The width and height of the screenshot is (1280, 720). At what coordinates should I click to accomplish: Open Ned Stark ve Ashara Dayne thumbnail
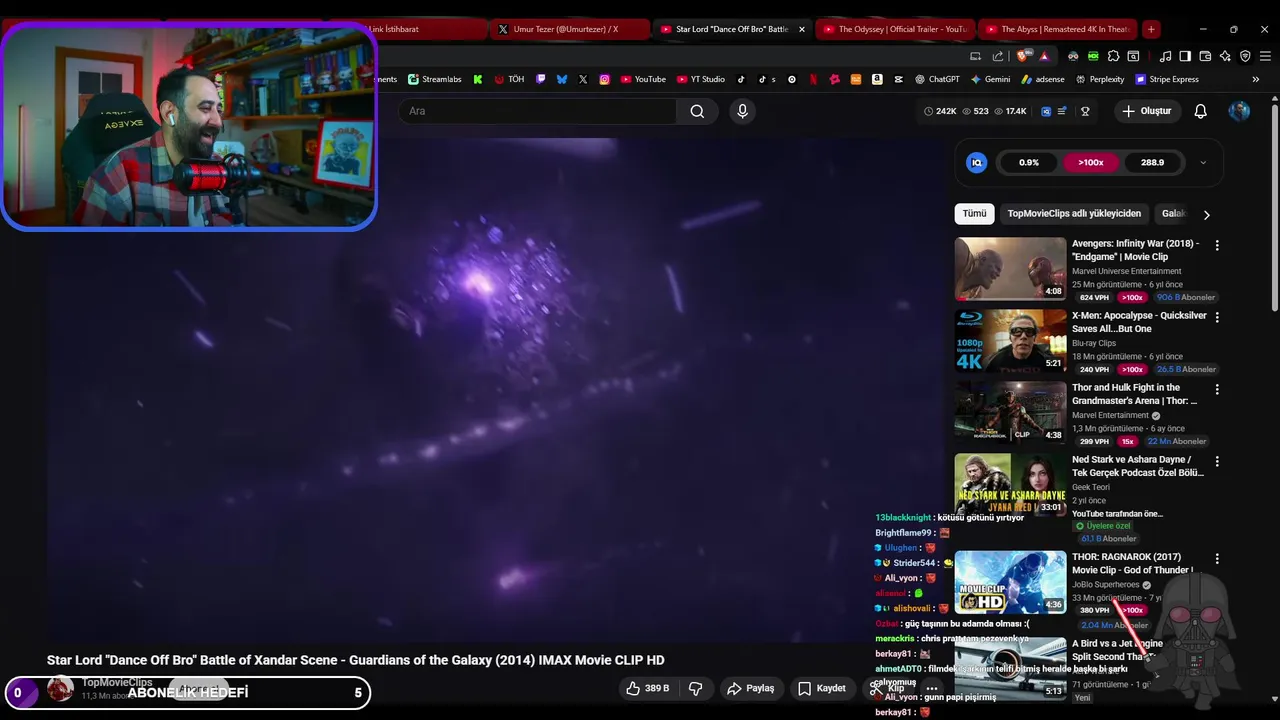click(x=1010, y=484)
